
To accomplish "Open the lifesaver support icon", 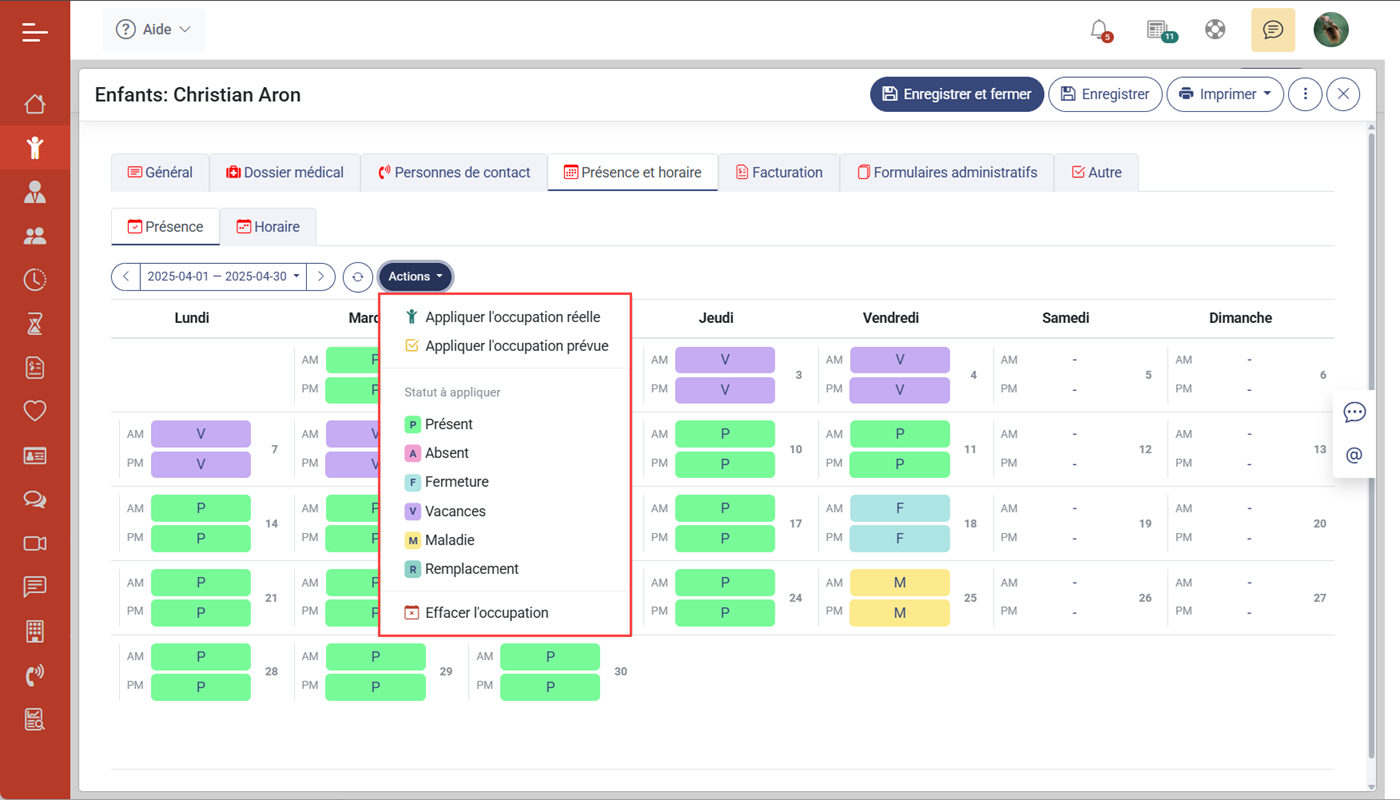I will point(1215,29).
